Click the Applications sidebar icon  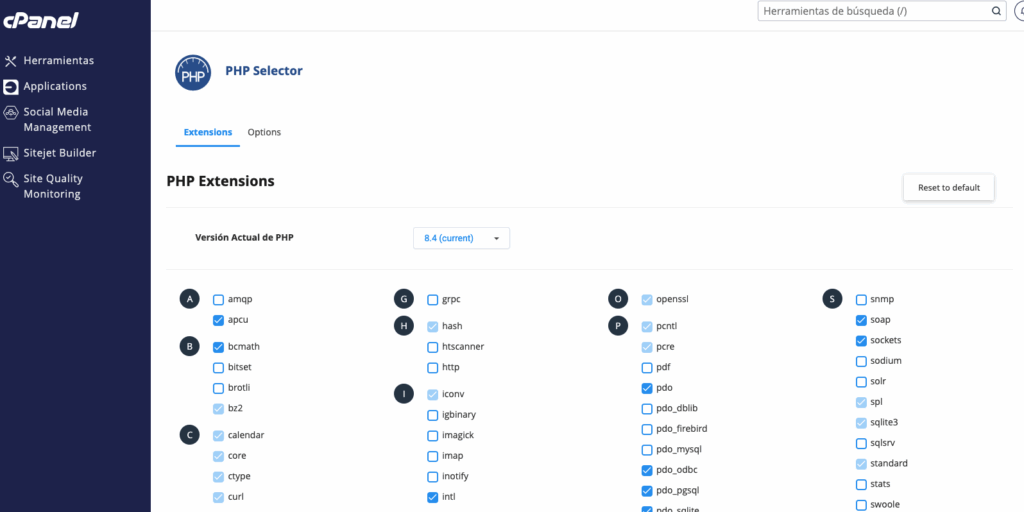click(x=10, y=86)
